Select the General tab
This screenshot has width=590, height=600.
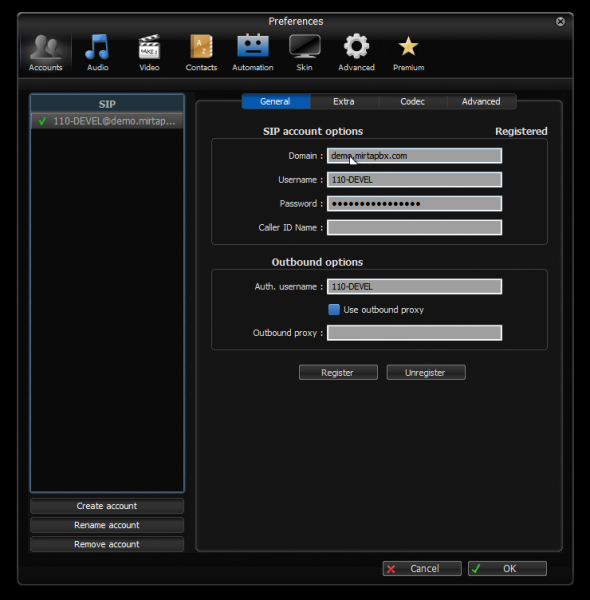coord(275,101)
